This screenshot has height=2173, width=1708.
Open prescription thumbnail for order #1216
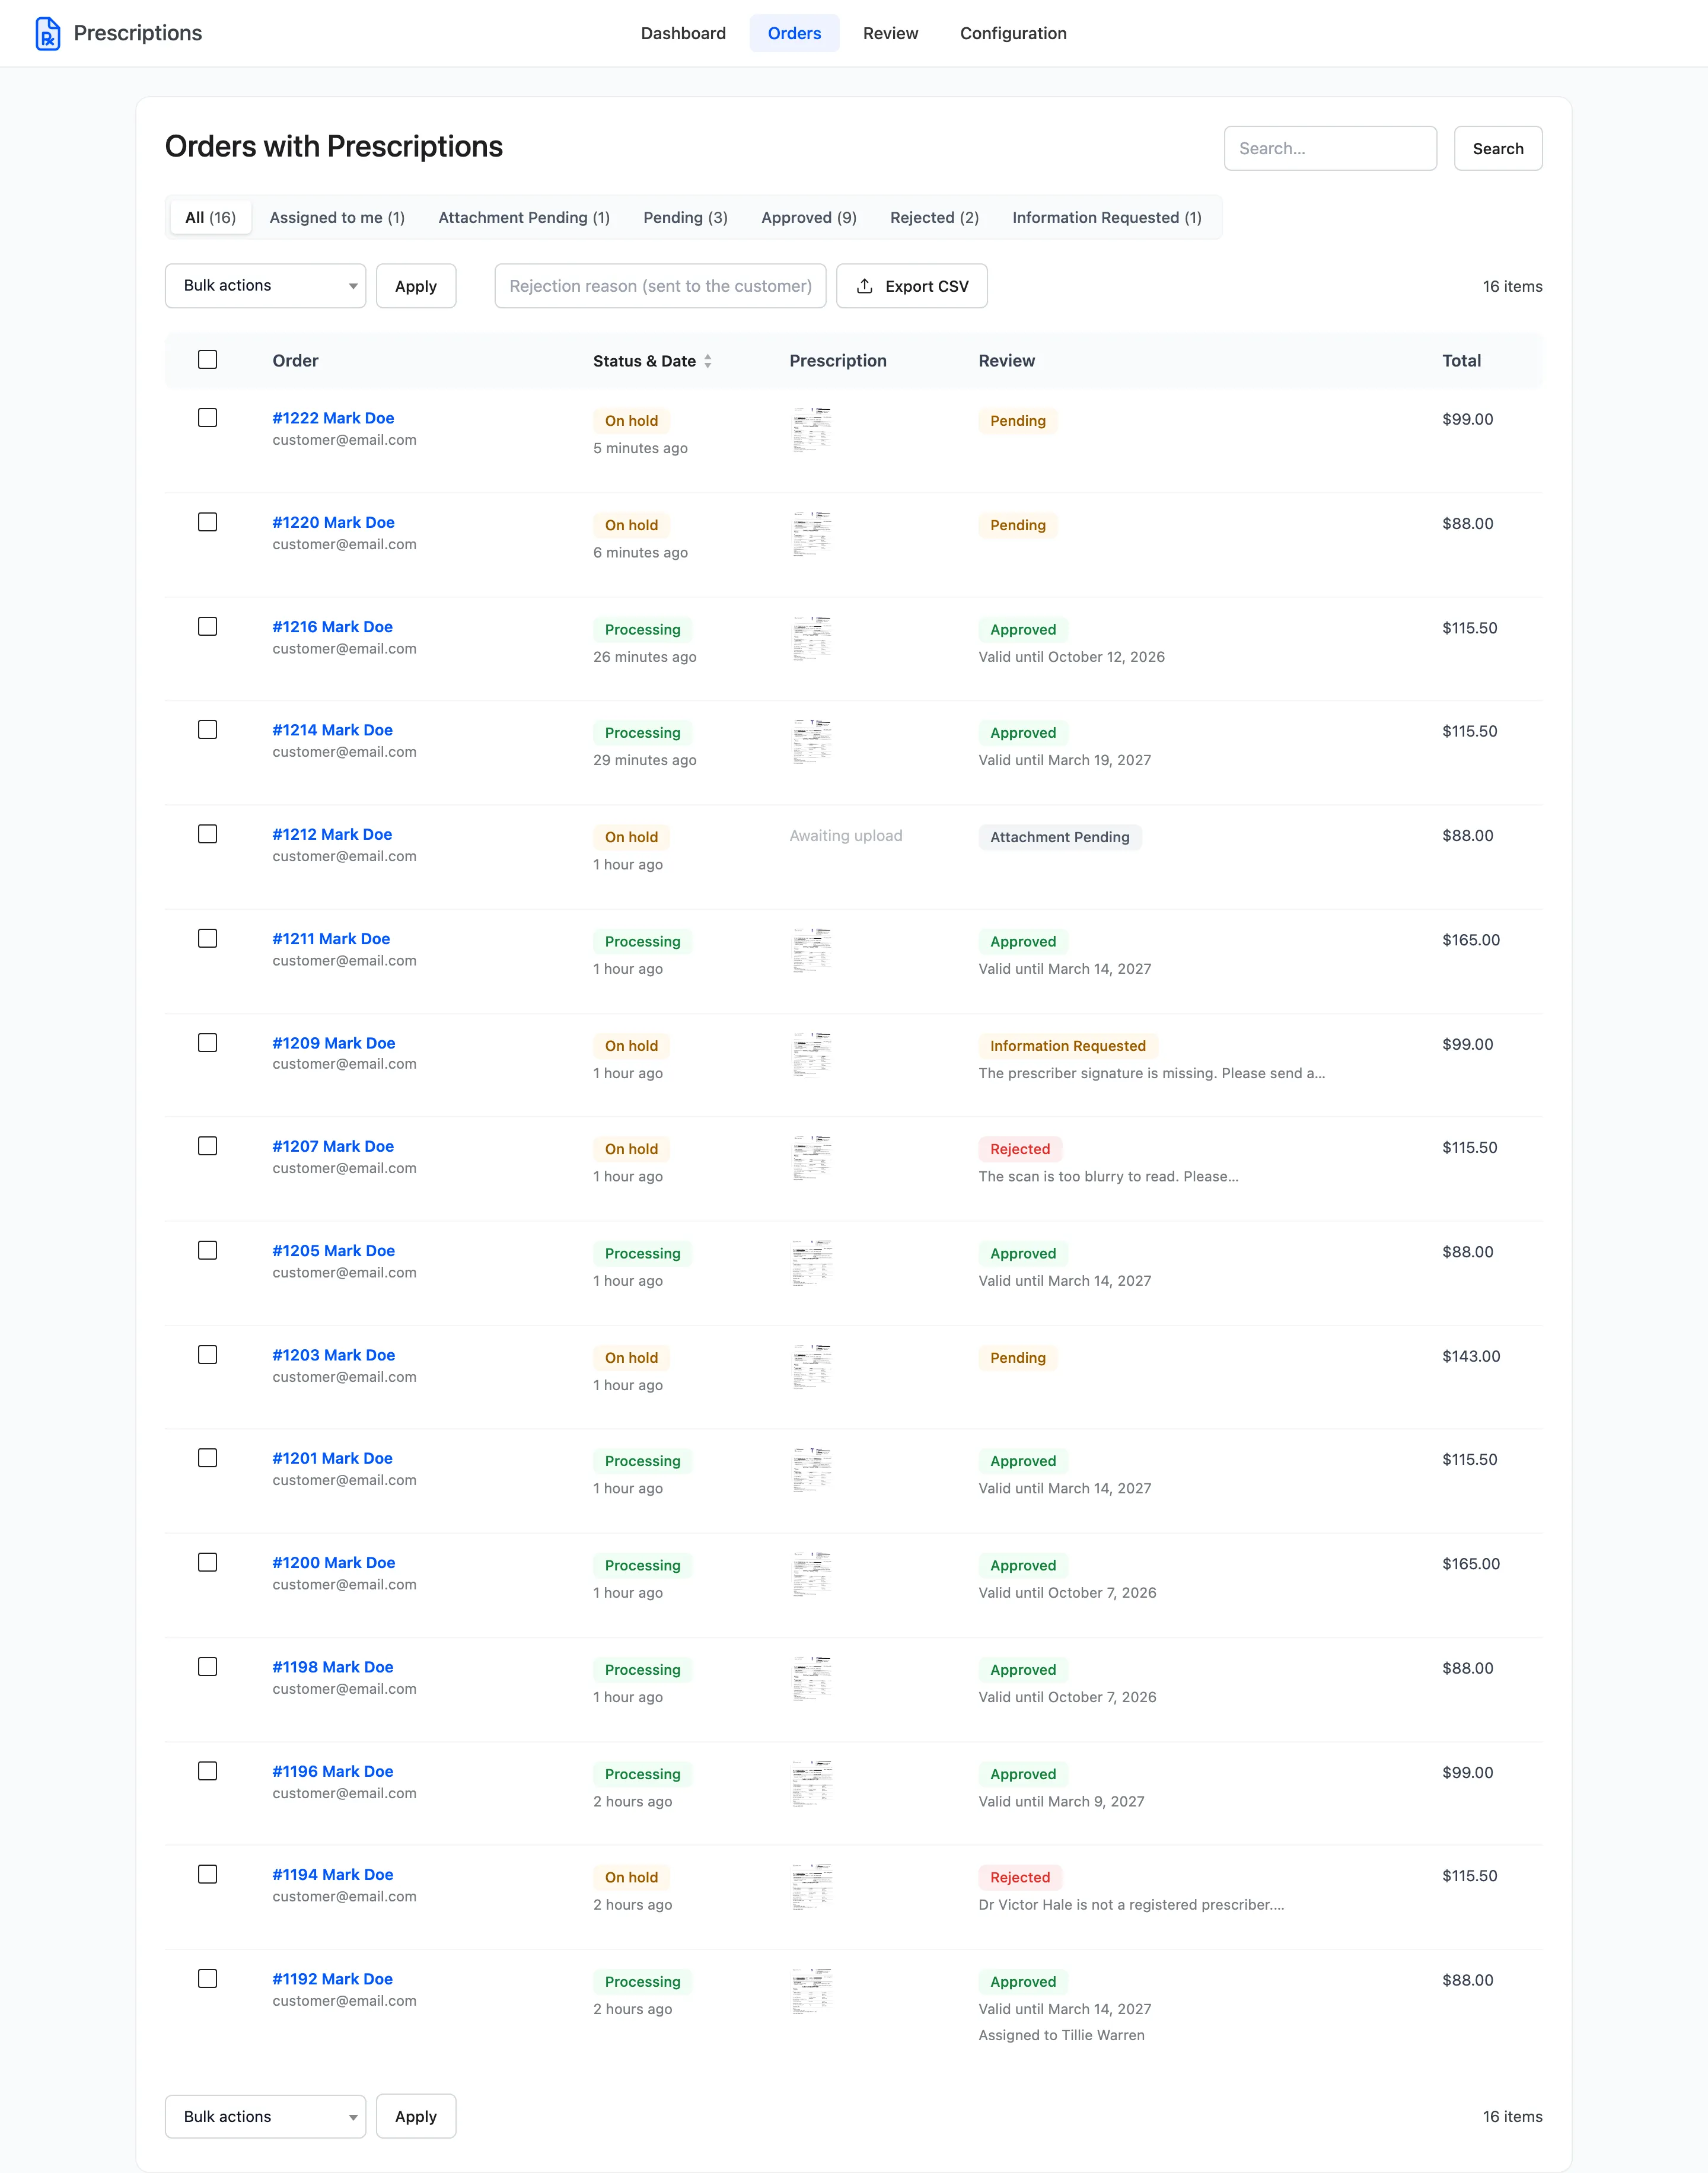[x=812, y=638]
